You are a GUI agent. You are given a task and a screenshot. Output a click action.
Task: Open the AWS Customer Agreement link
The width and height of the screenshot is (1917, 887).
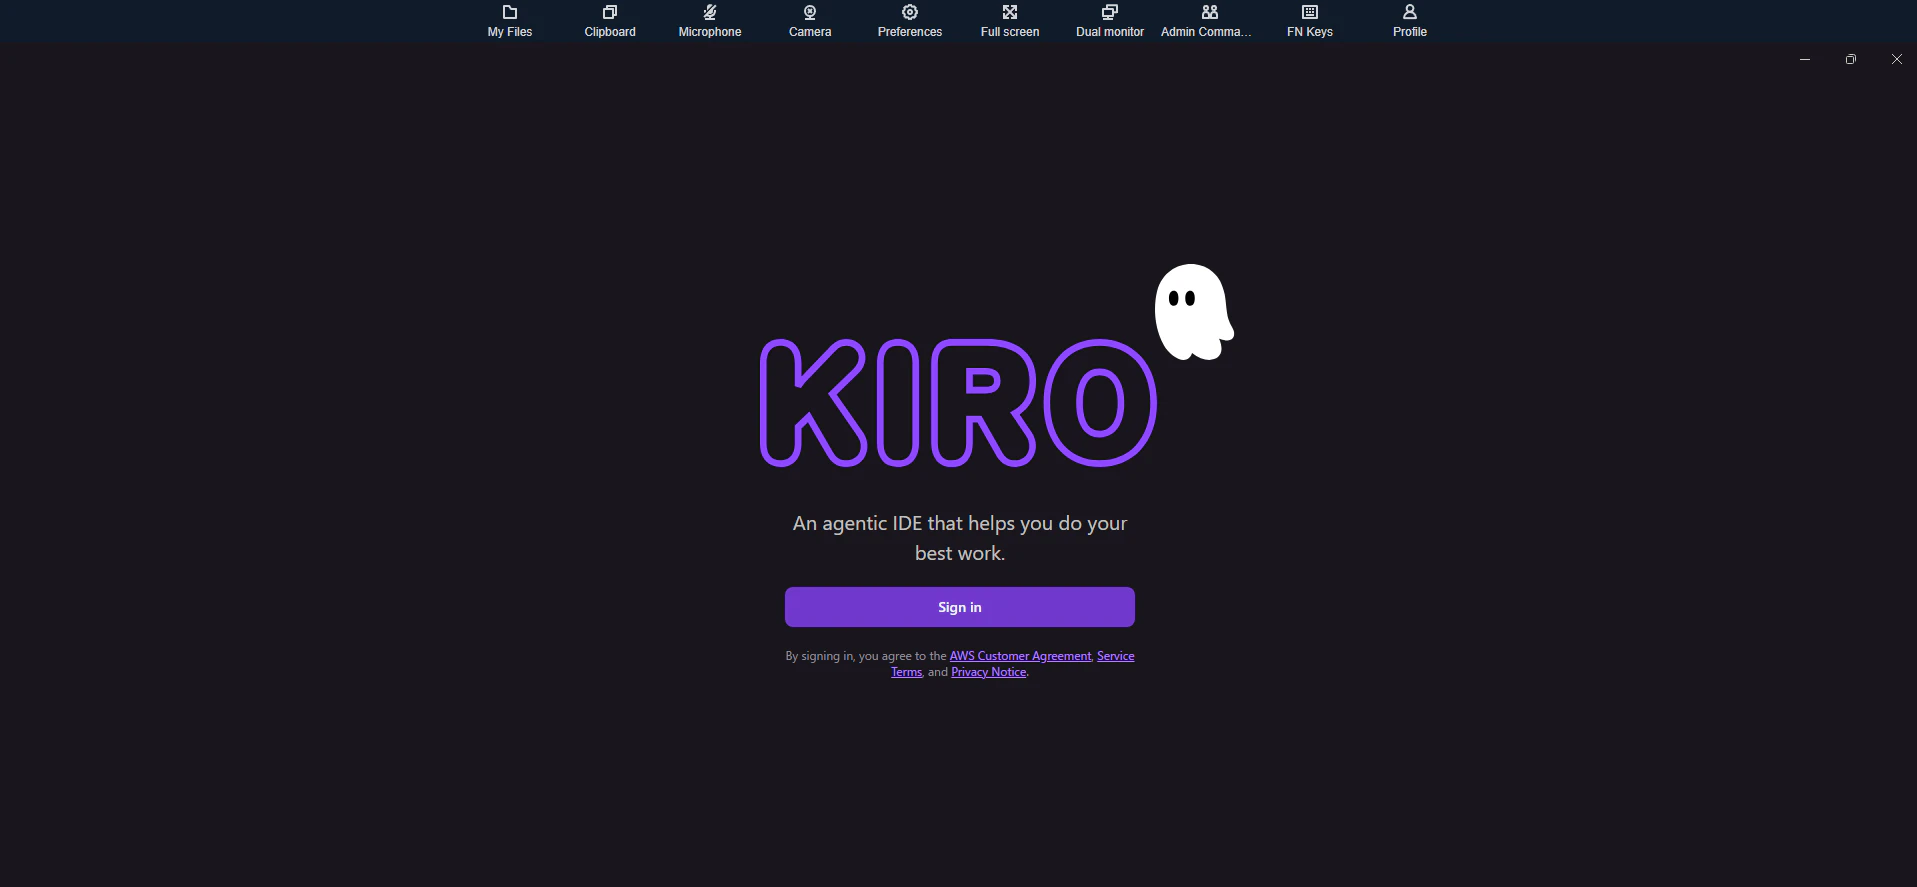coord(1020,656)
